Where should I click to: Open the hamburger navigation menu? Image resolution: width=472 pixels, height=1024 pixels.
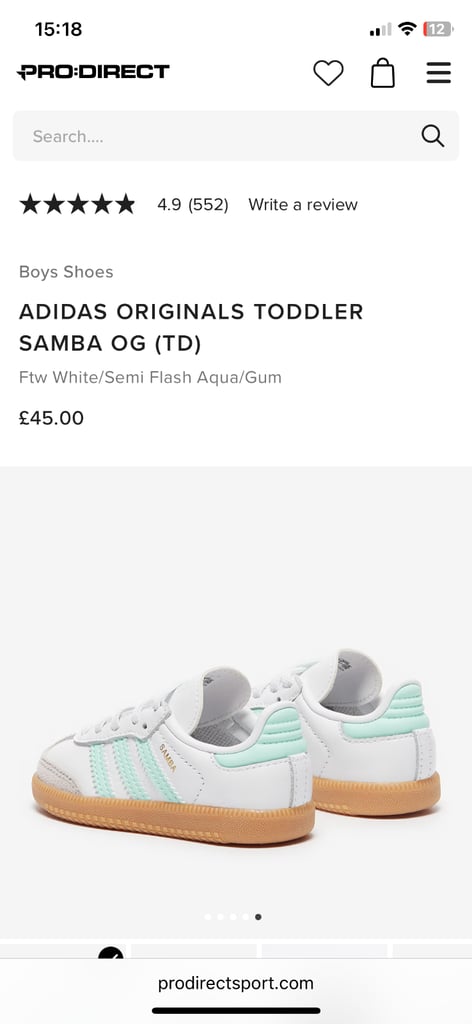click(439, 72)
